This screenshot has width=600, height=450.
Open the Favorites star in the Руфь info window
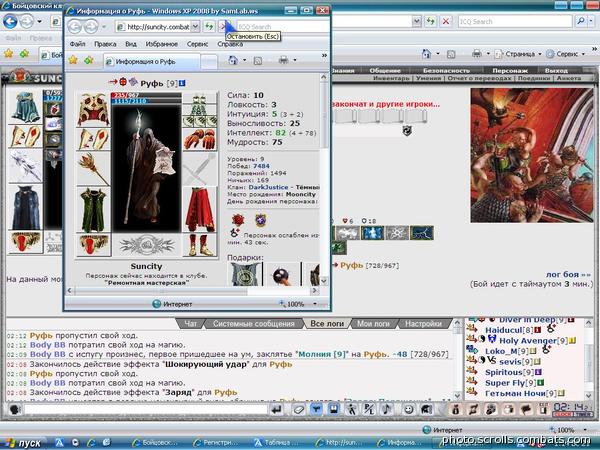[x=73, y=60]
